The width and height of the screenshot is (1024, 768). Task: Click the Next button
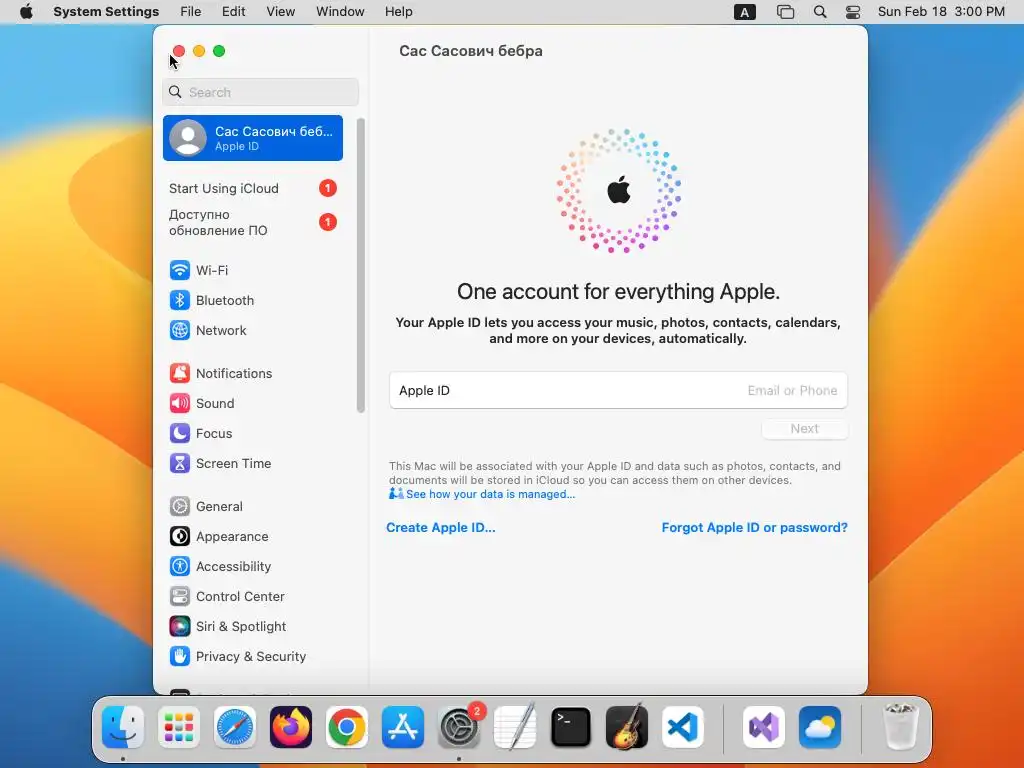pyautogui.click(x=805, y=428)
